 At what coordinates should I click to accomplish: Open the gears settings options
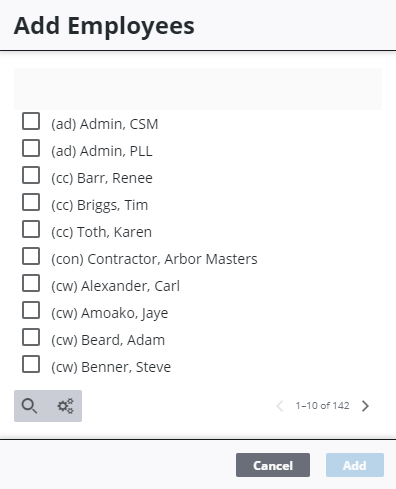pyautogui.click(x=65, y=406)
